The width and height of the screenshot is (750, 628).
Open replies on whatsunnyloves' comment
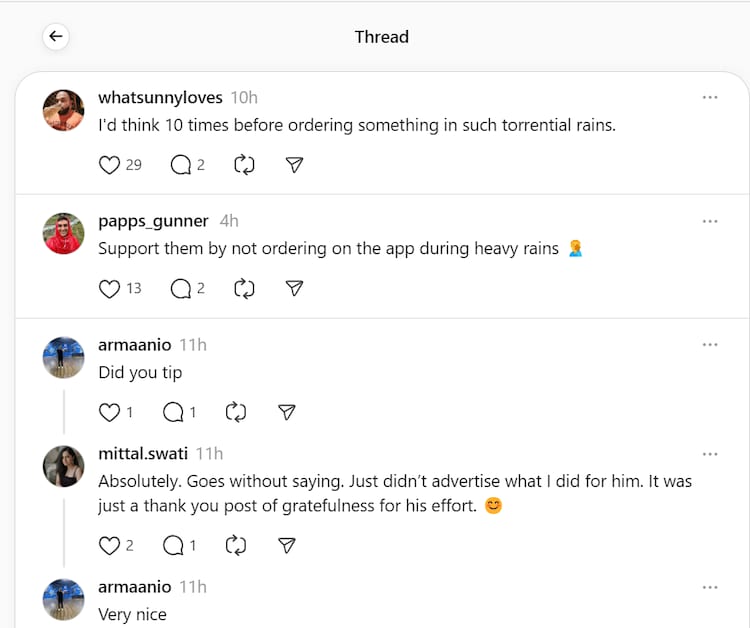tap(181, 165)
